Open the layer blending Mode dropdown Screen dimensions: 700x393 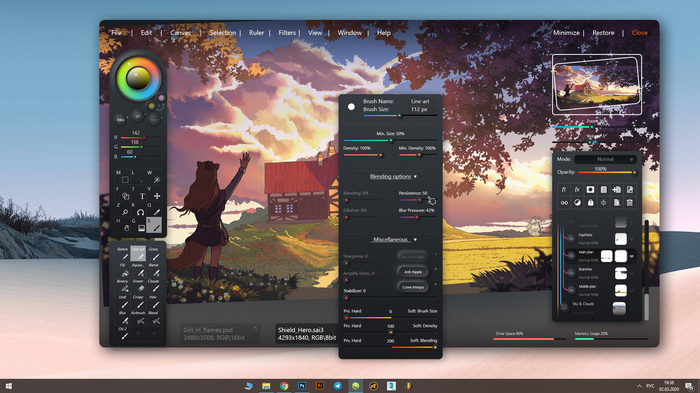tap(605, 159)
